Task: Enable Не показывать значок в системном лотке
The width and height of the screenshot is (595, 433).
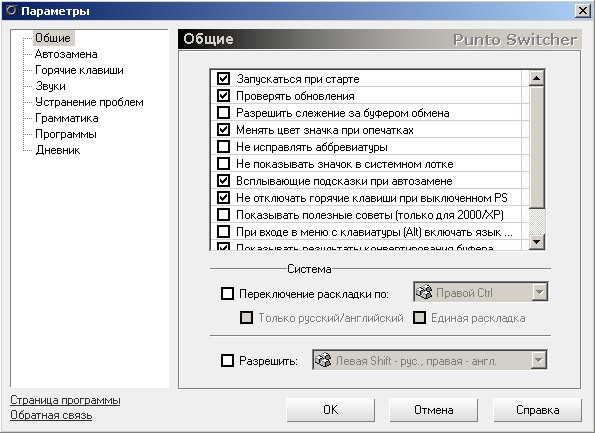Action: pyautogui.click(x=224, y=164)
